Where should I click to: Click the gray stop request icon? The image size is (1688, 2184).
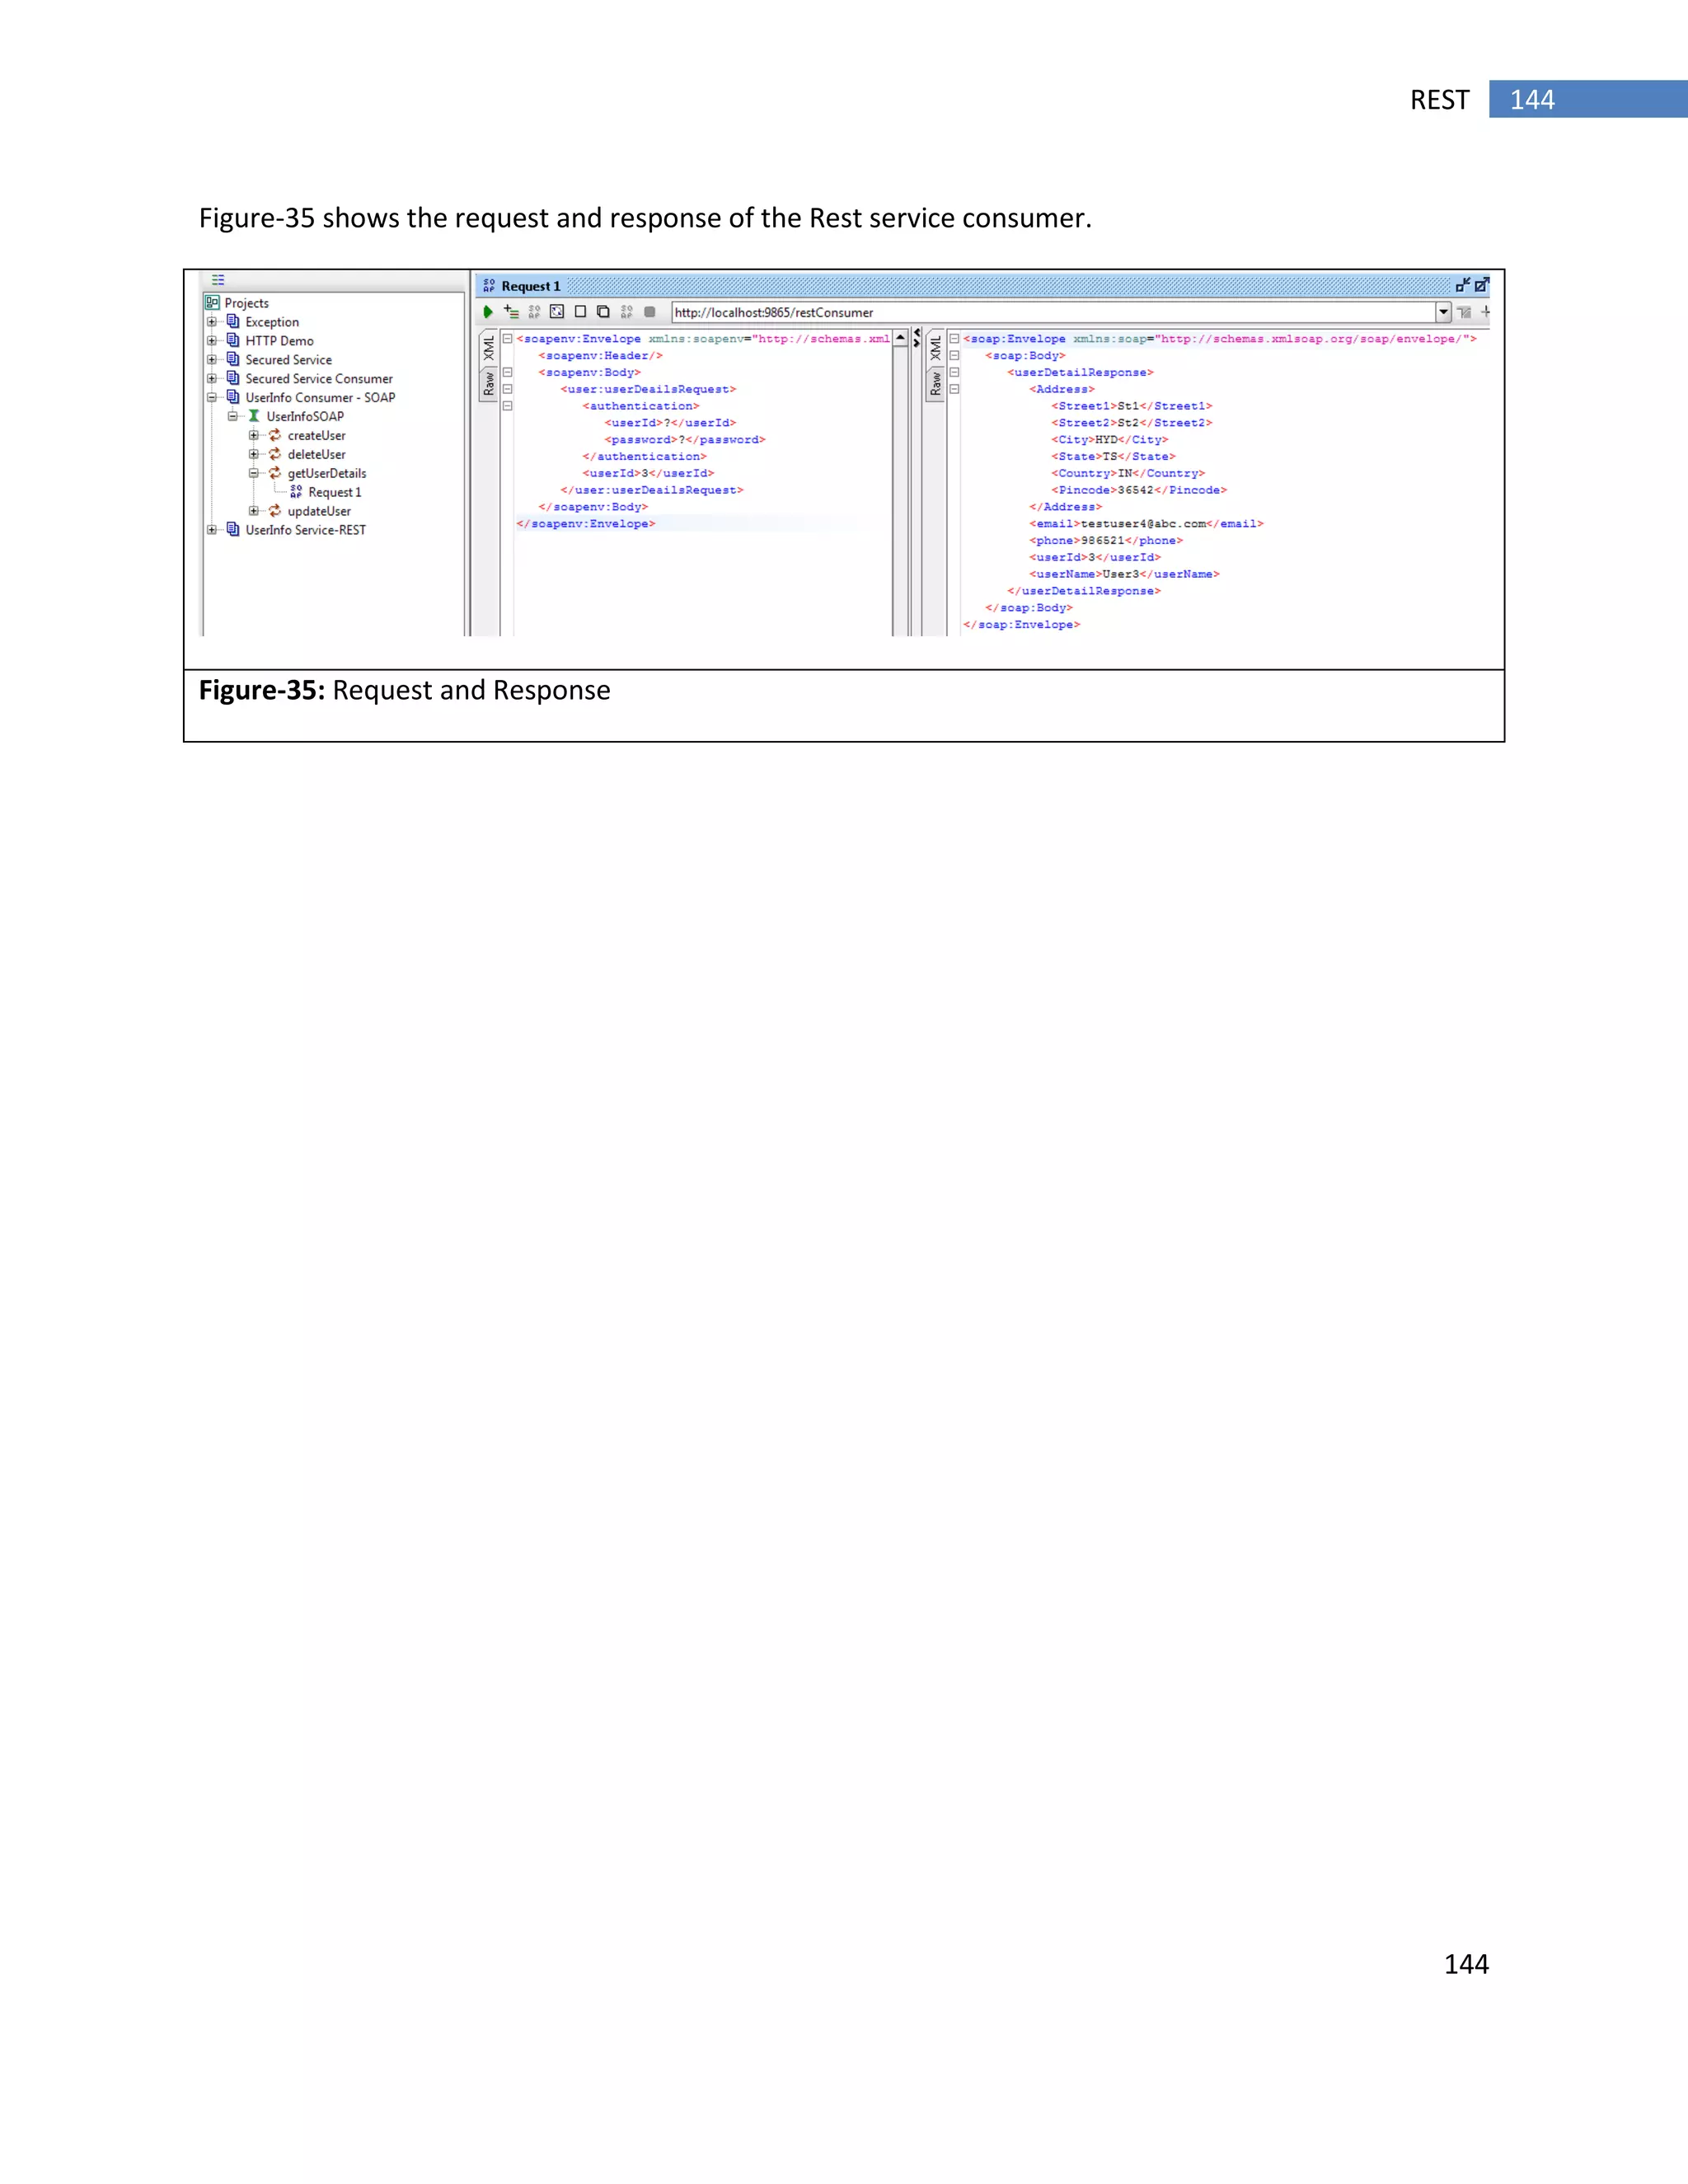pos(650,312)
